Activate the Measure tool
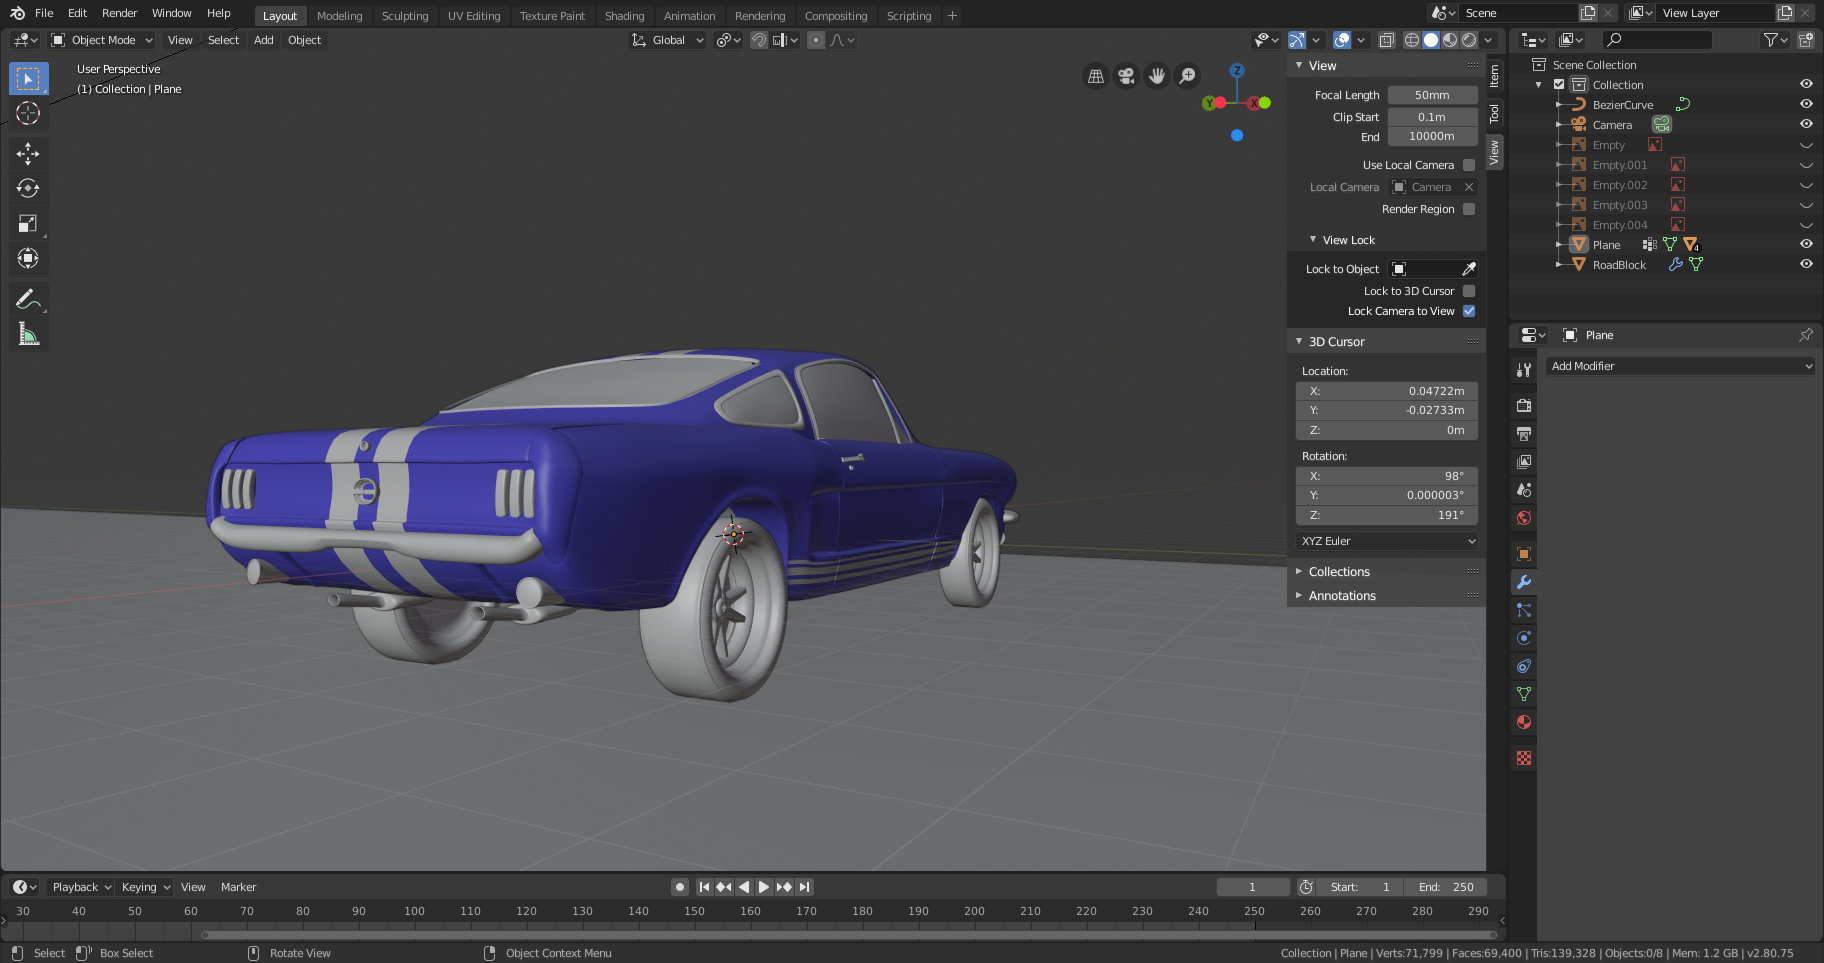This screenshot has width=1824, height=963. 28,333
